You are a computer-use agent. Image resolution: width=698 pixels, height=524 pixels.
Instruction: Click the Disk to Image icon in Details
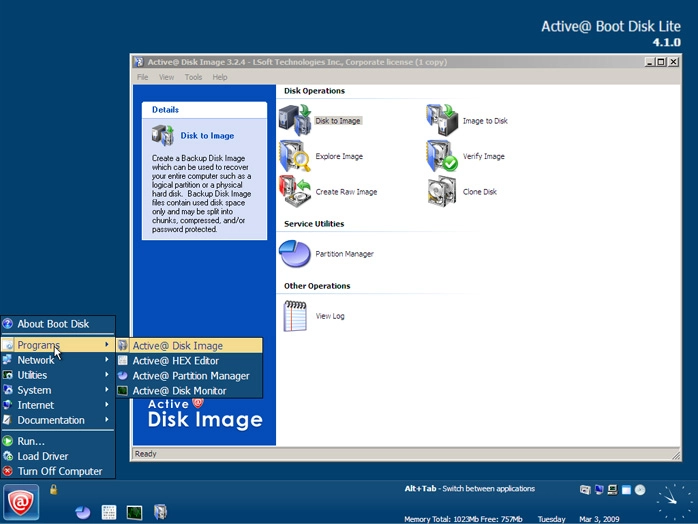point(162,135)
